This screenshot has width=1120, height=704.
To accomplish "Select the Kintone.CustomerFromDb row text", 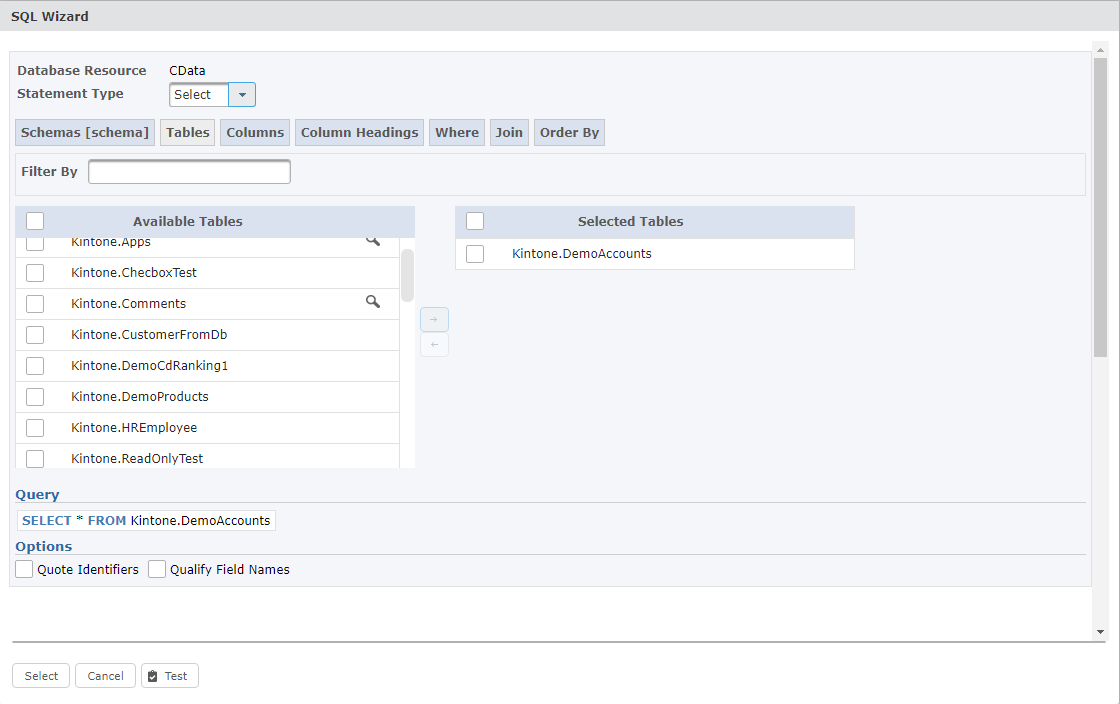I will [149, 335].
